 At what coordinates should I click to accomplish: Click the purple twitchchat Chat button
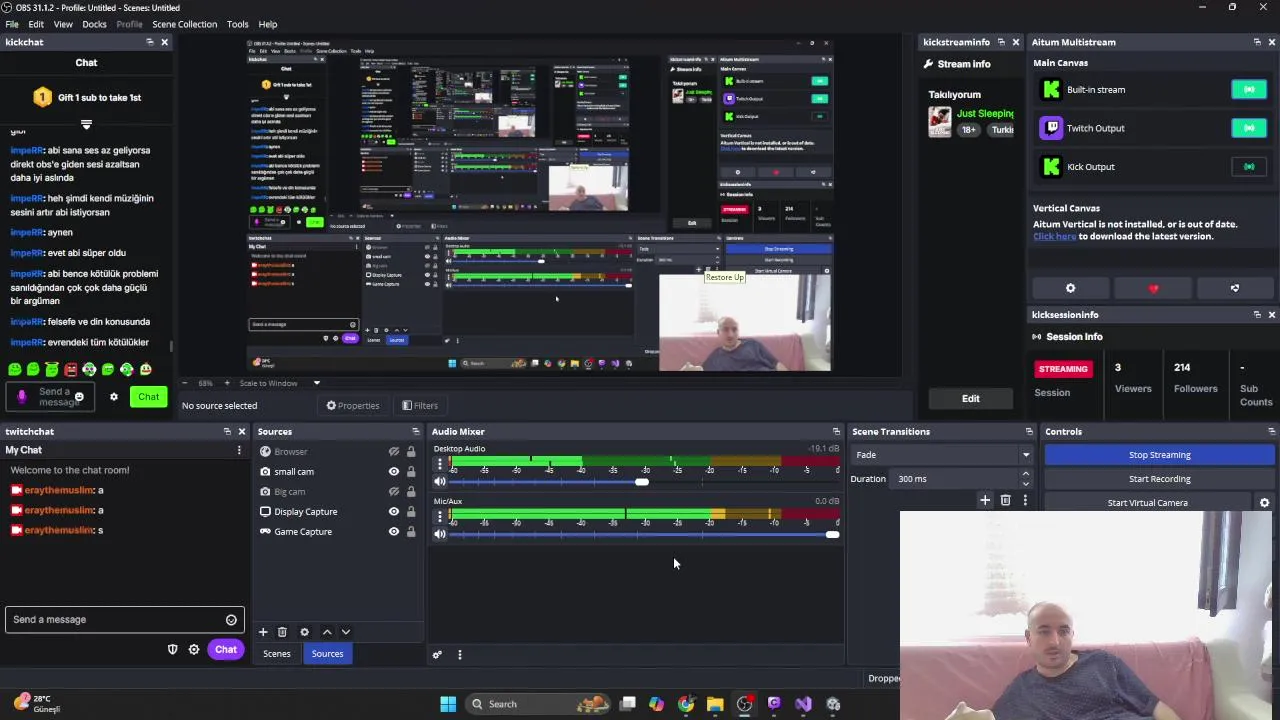tap(226, 650)
